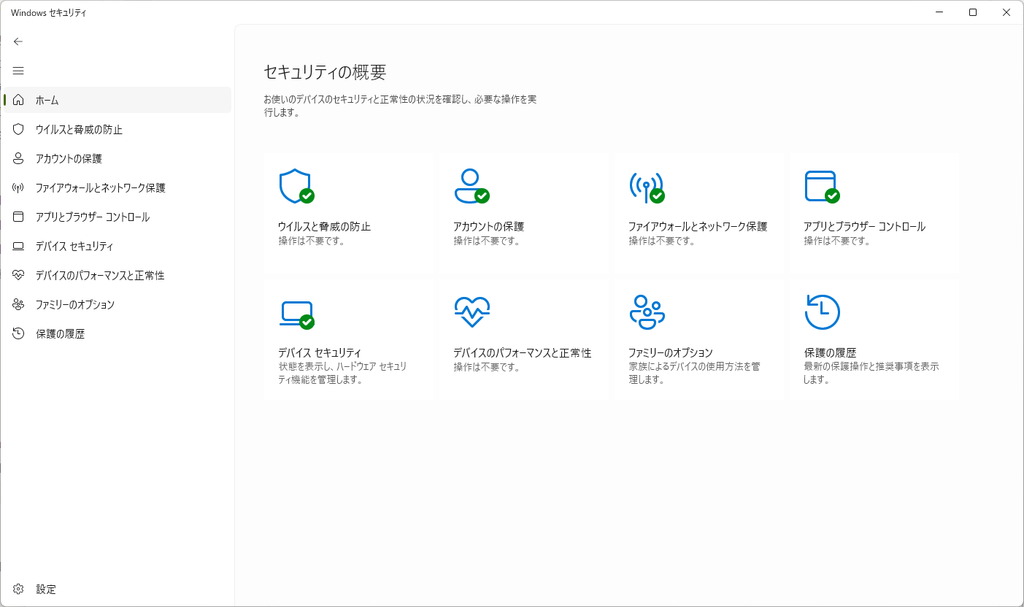Open ファイアウォールとネットワーク保護 in sidebar
The width and height of the screenshot is (1024, 607).
coord(118,188)
